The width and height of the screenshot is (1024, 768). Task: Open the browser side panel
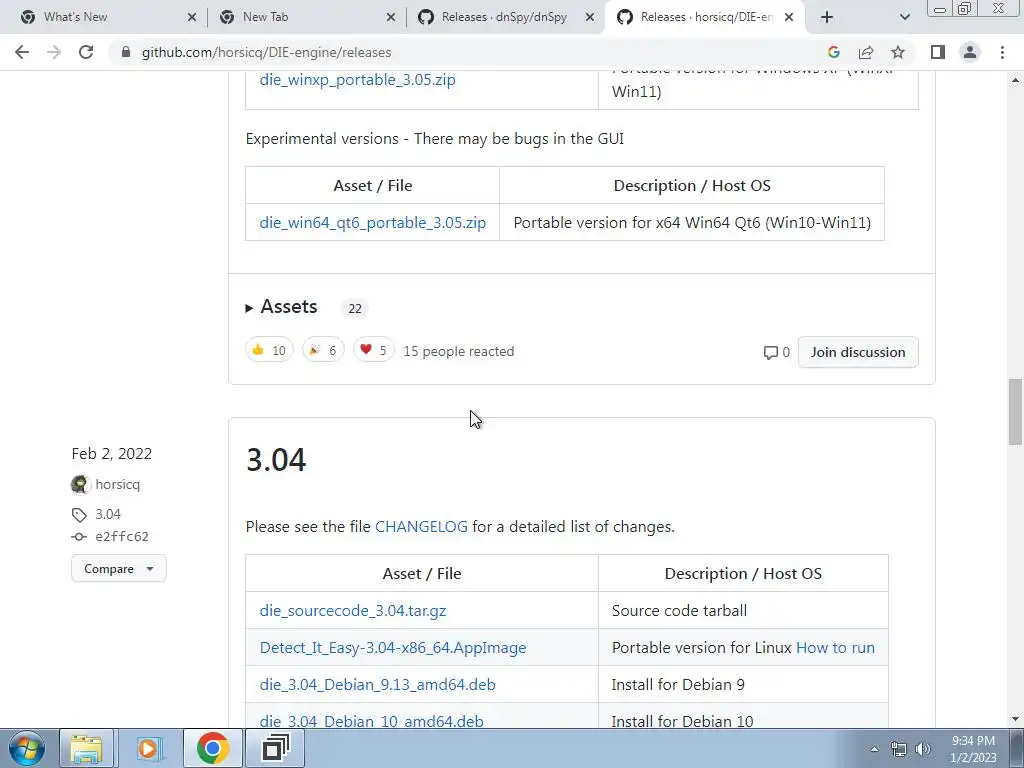point(938,52)
